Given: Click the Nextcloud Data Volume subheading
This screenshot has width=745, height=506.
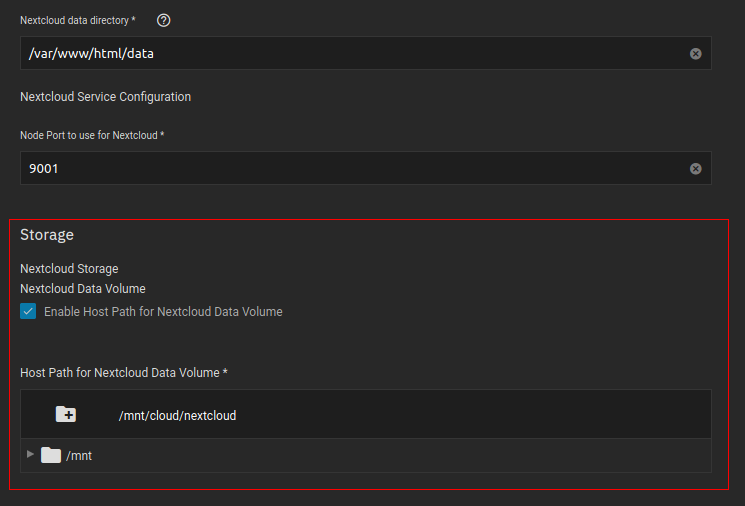Looking at the screenshot, I should [x=83, y=289].
